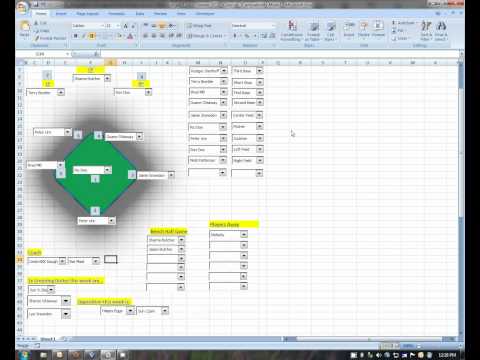Toggle Italic formatting
This screenshot has width=480, height=360.
pos(84,36)
